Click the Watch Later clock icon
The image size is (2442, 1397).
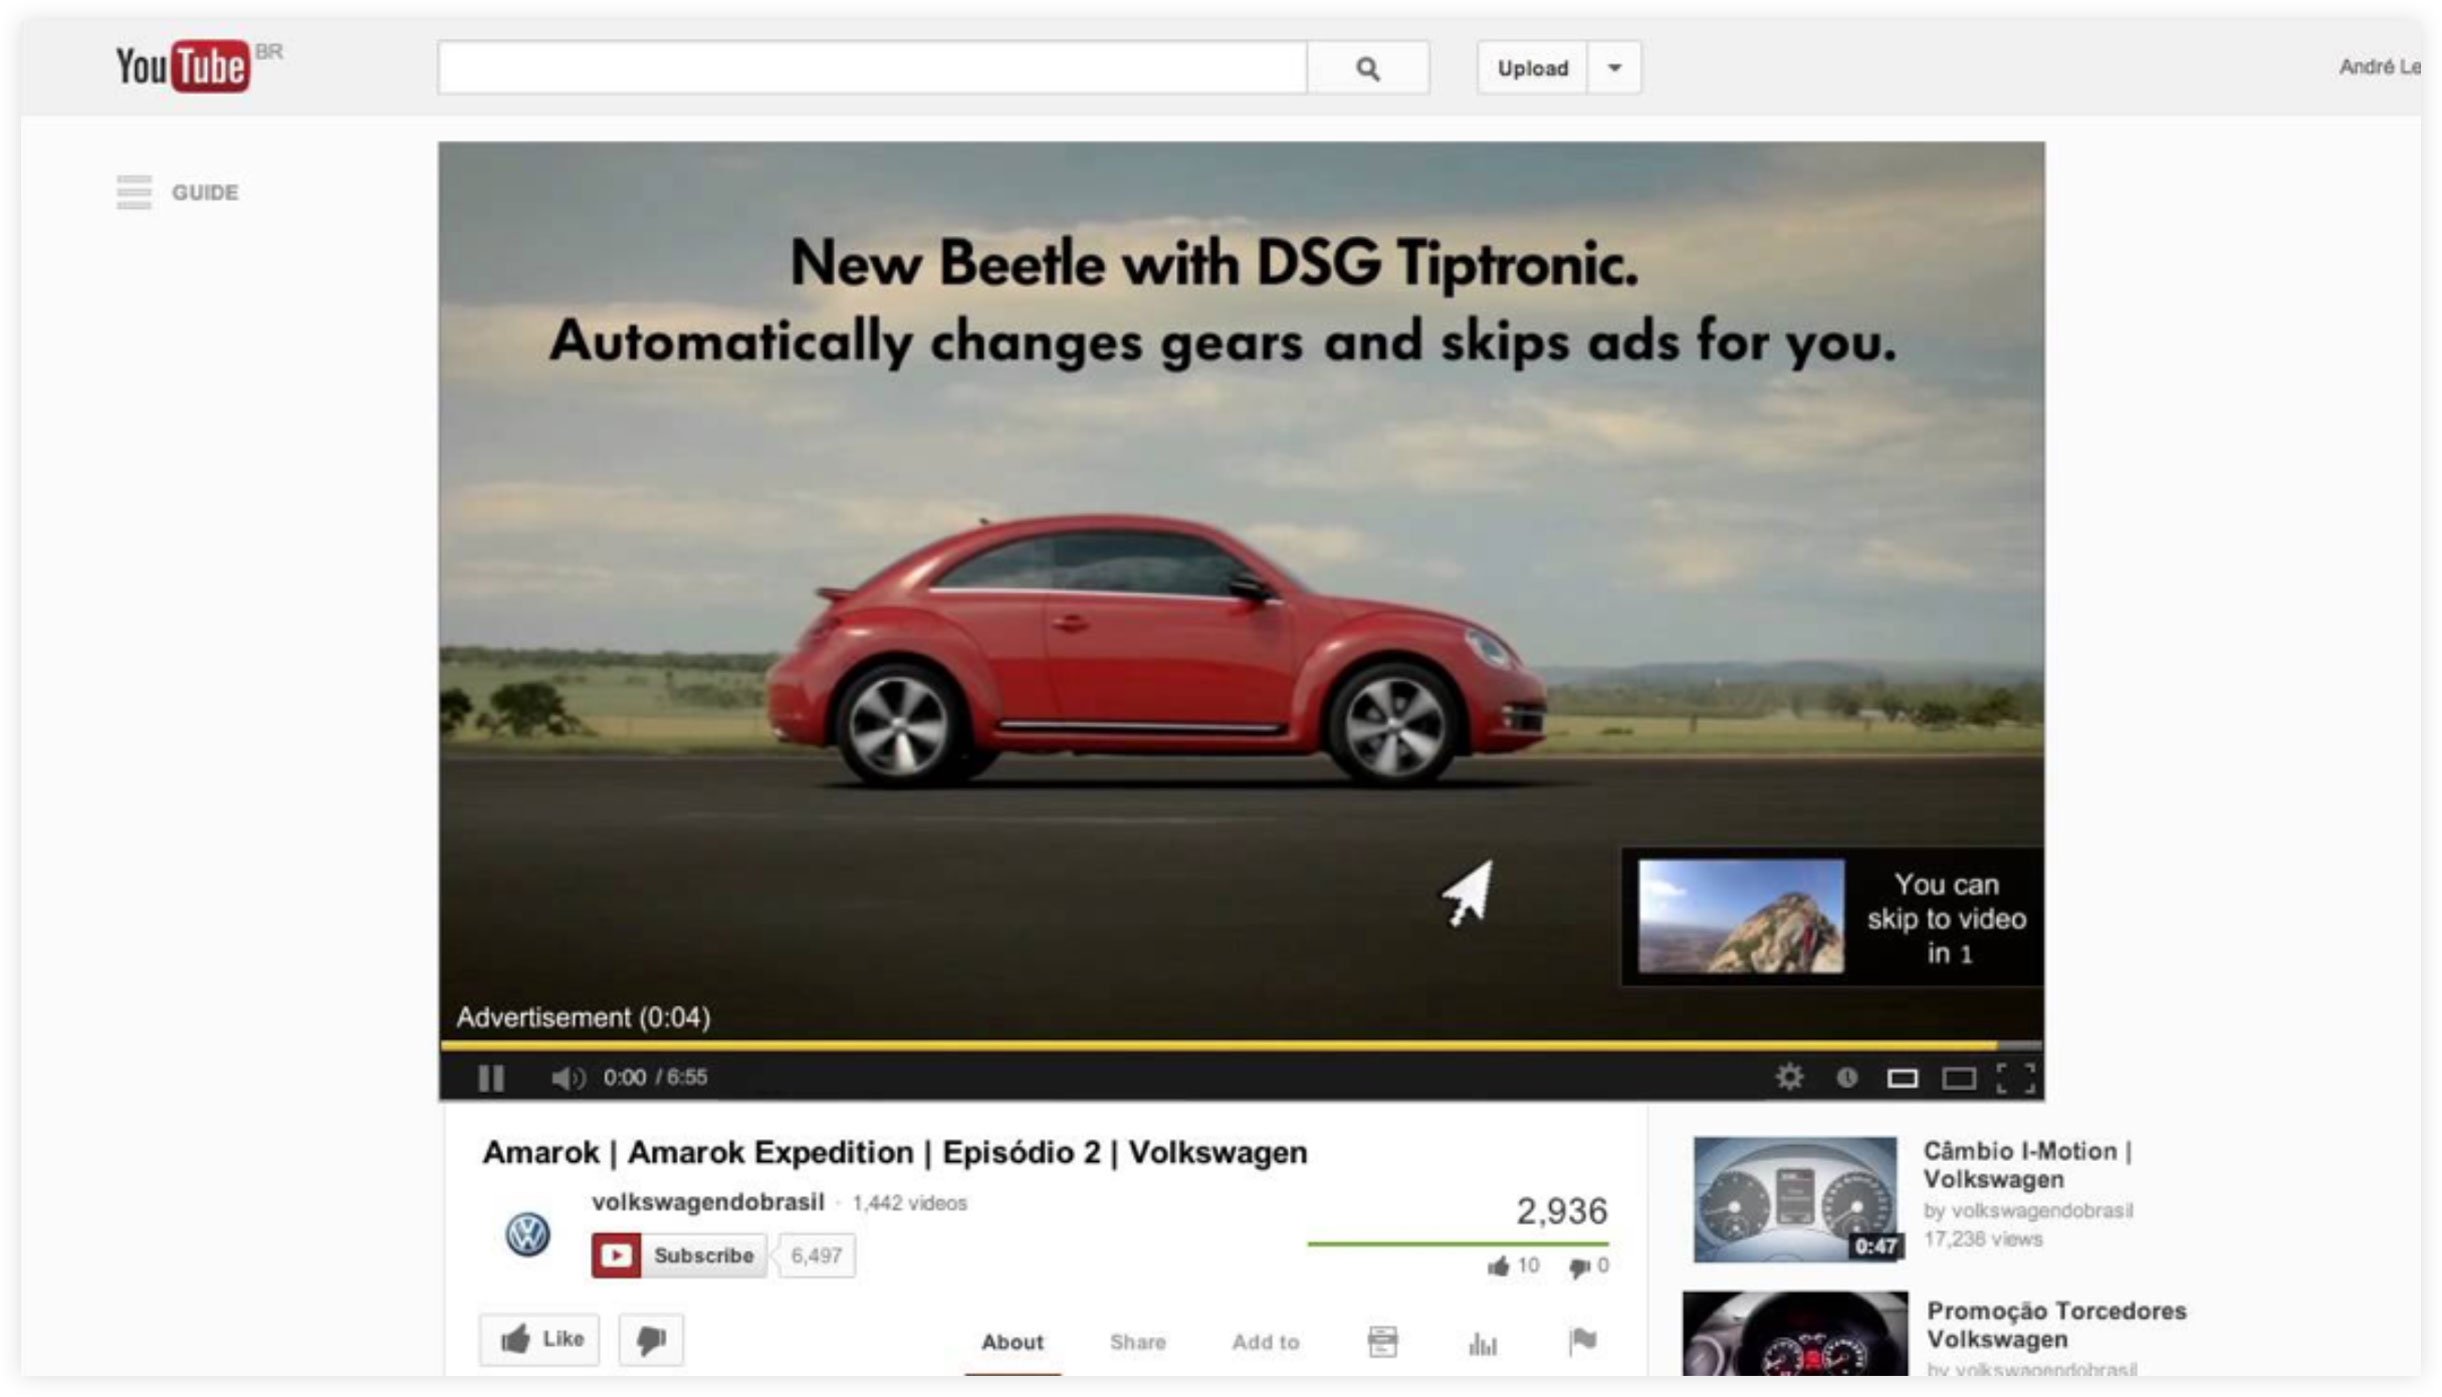[x=1846, y=1077]
